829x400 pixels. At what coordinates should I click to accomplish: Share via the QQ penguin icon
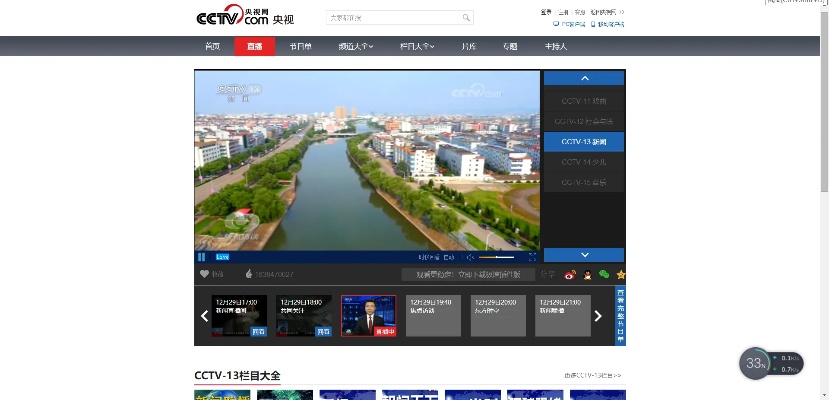tap(587, 274)
